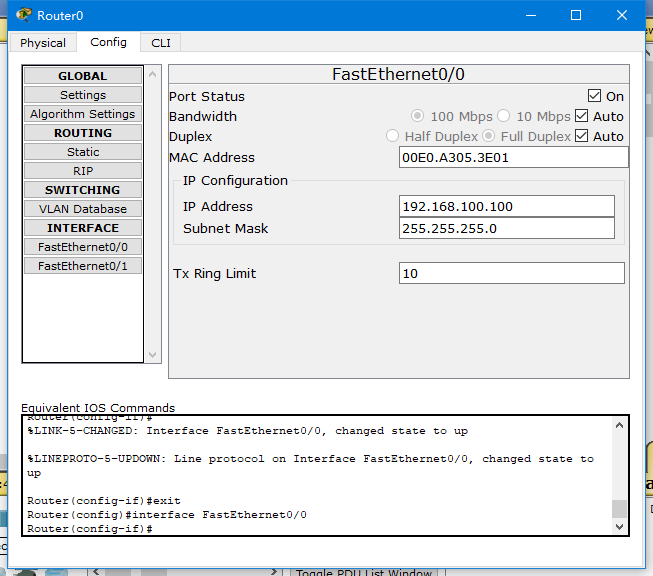Click the ROUTING section header
Screen dimensions: 653x576
click(83, 133)
